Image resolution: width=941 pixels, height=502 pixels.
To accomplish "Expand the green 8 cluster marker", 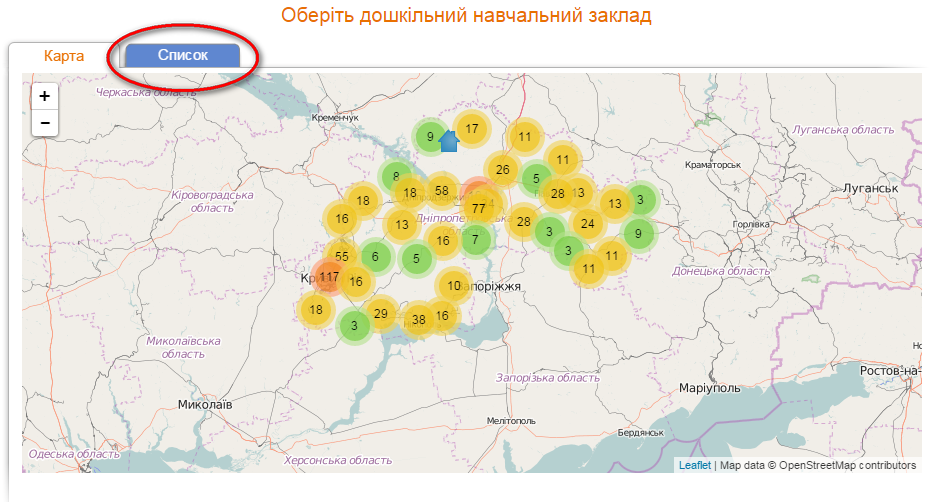I will click(x=396, y=177).
